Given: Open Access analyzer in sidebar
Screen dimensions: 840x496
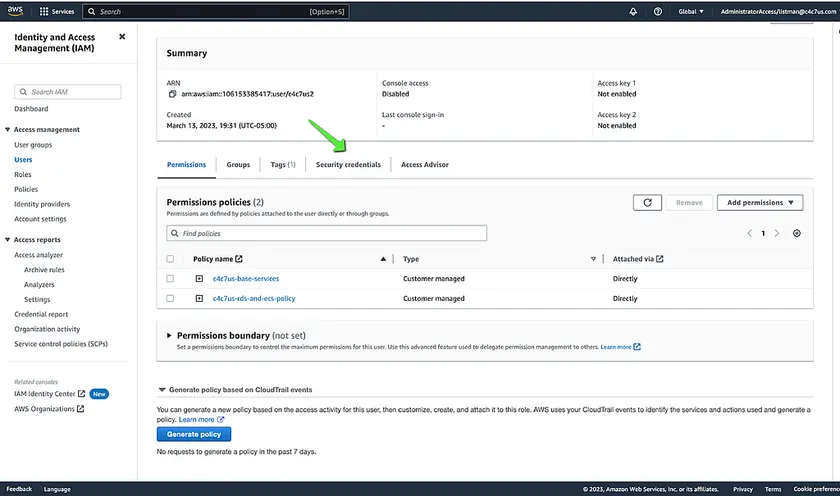Looking at the screenshot, I should click(38, 255).
